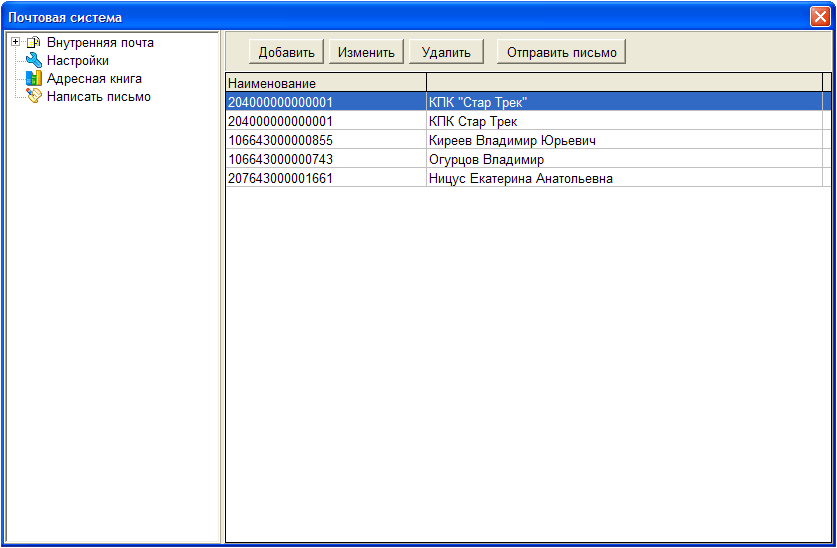Select contact Ницус Екатерина Анатольевна

tap(520, 179)
